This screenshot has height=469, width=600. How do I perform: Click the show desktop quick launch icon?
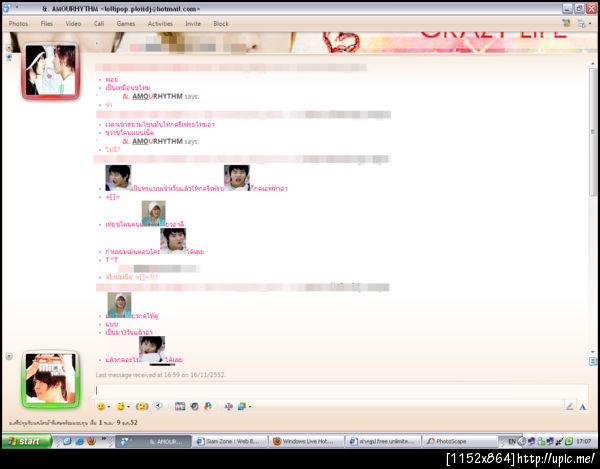pos(67,441)
